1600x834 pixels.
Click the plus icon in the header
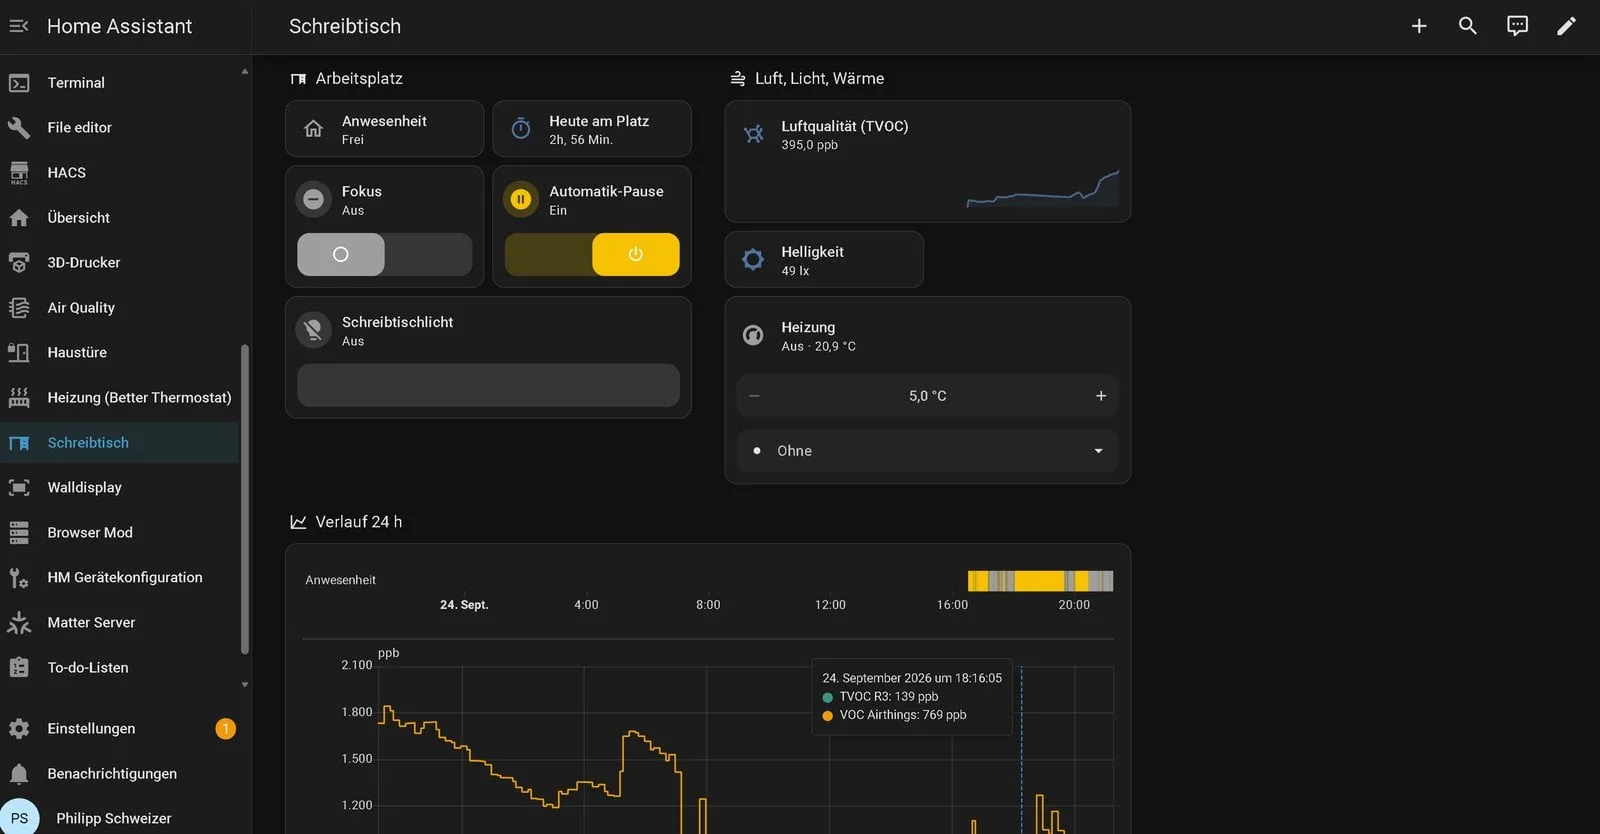[x=1419, y=26]
